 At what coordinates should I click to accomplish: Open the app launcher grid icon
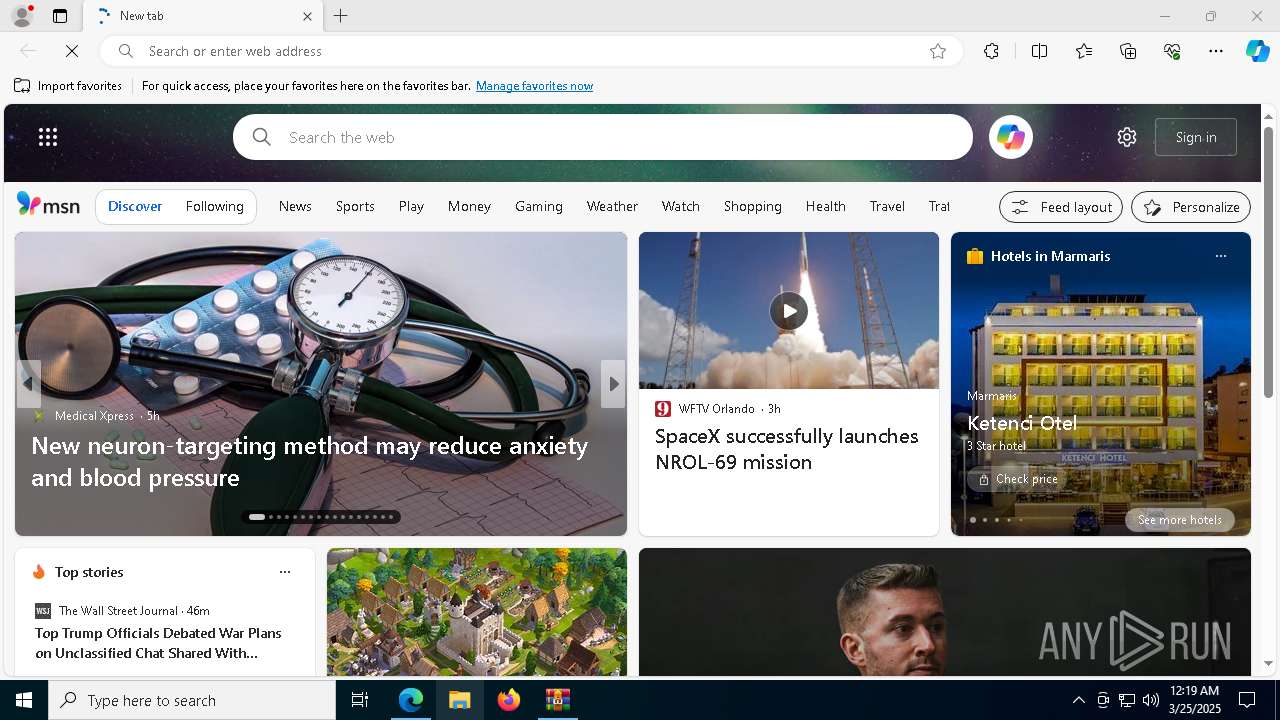pyautogui.click(x=48, y=137)
